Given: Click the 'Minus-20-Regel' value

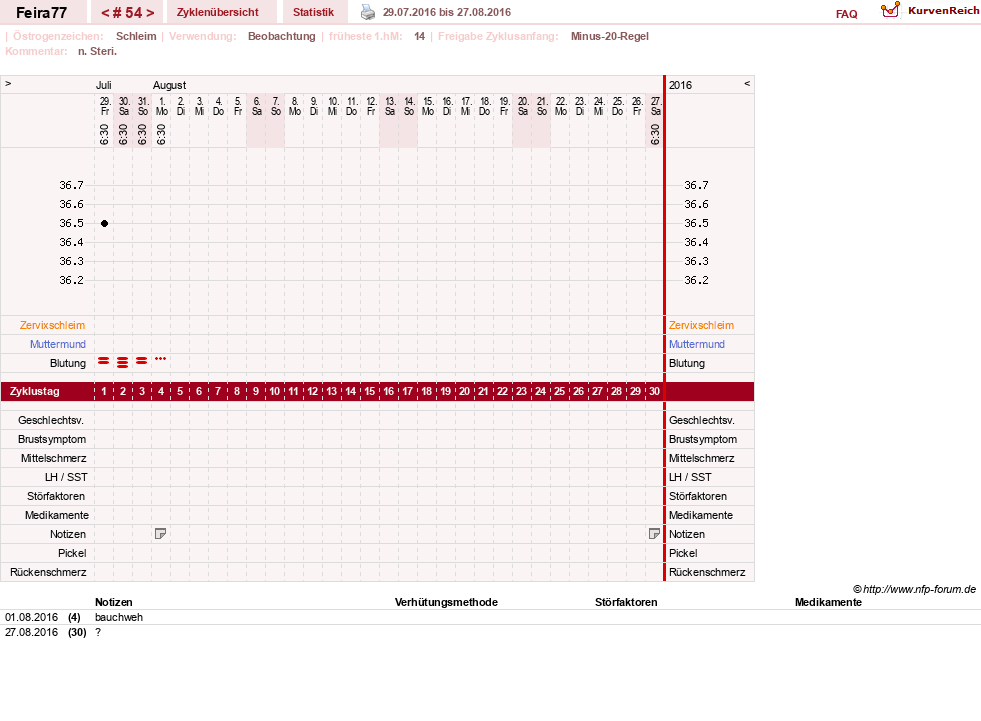Looking at the screenshot, I should click(609, 36).
